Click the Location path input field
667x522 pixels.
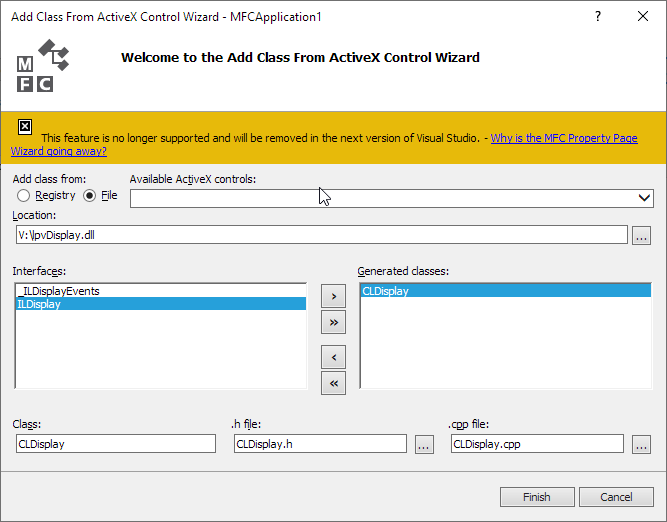click(x=322, y=235)
